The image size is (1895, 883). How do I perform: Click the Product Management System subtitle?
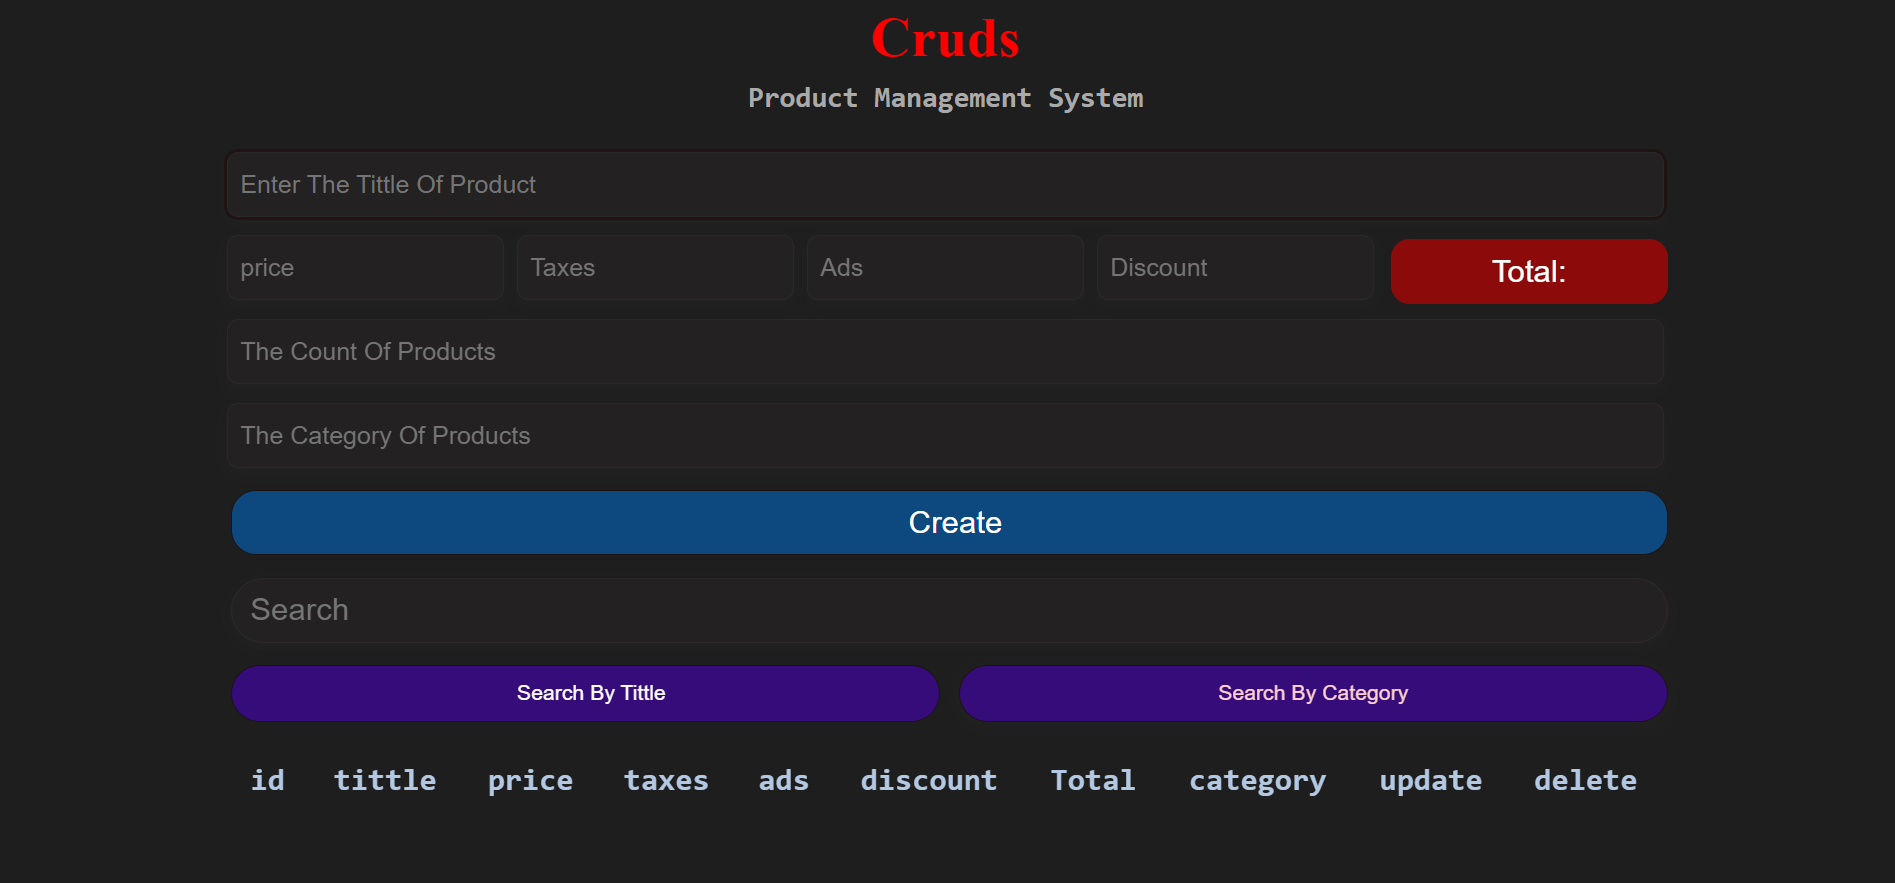pos(945,98)
